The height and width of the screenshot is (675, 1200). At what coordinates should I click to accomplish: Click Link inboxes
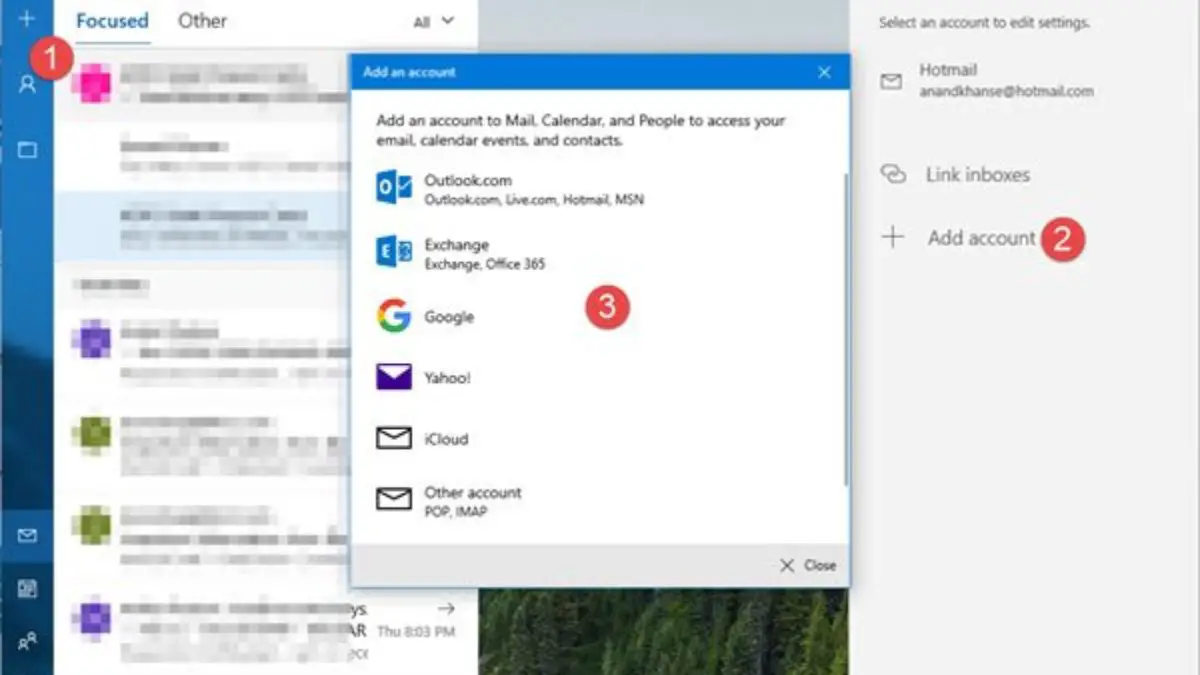[x=977, y=175]
